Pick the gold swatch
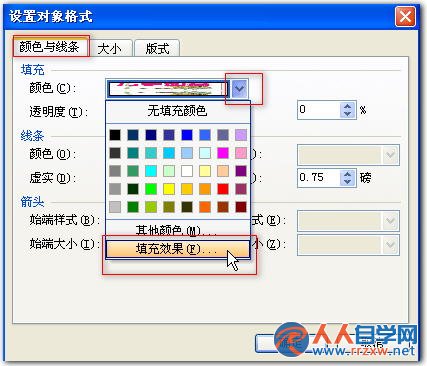 (x=187, y=189)
